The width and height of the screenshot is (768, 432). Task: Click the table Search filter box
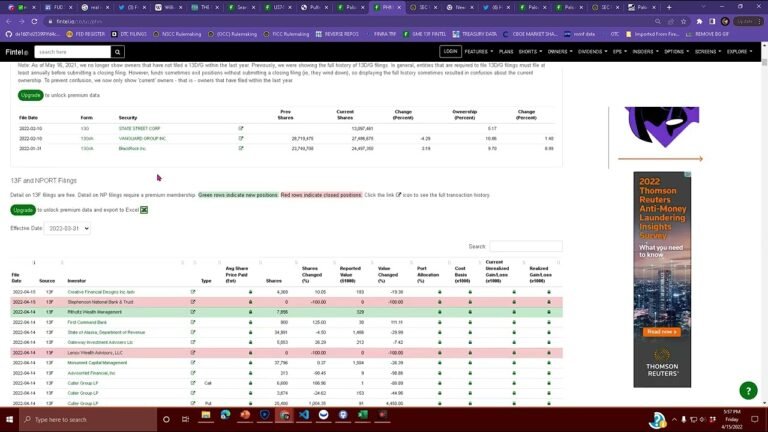pyautogui.click(x=526, y=246)
